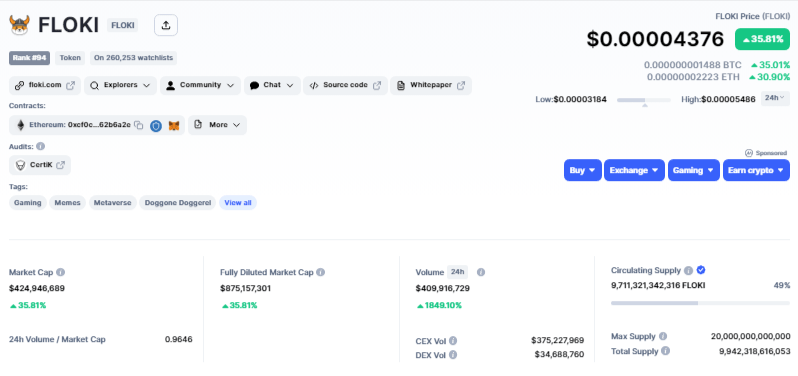Click the FLOKI ticker symbol badge
Image resolution: width=798 pixels, height=376 pixels.
point(122,25)
